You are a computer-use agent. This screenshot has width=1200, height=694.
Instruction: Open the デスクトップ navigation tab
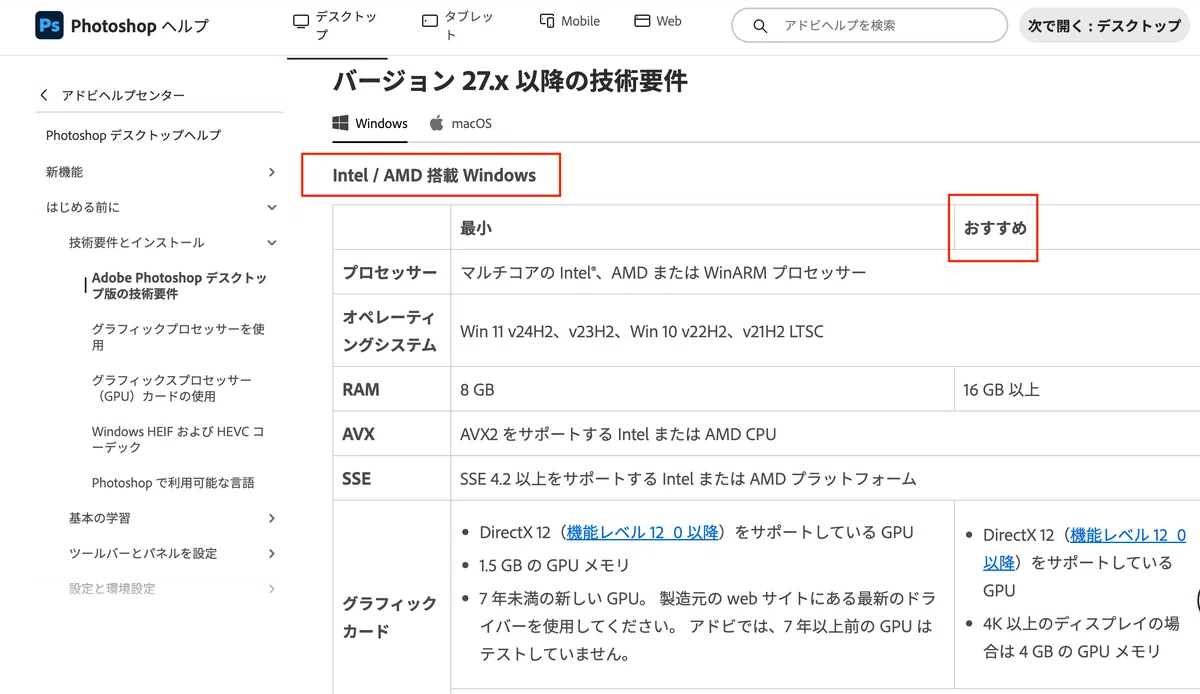tap(338, 27)
